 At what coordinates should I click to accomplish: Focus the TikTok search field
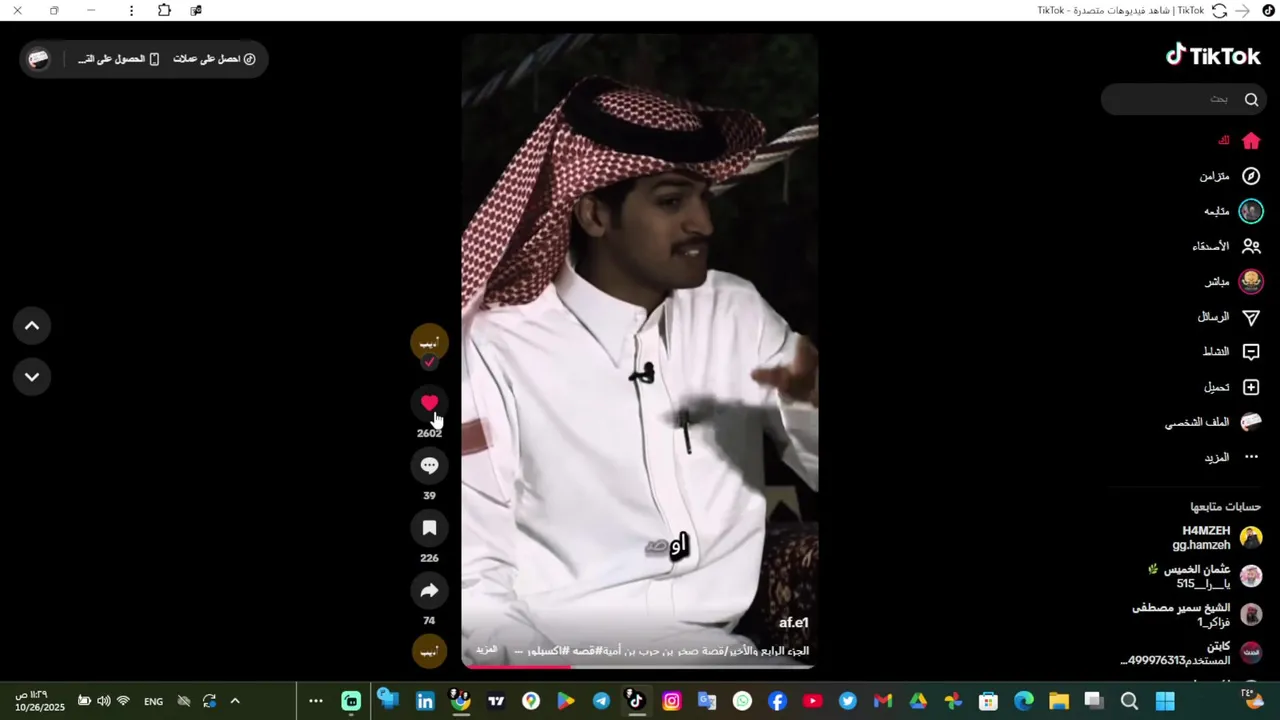[x=1184, y=99]
